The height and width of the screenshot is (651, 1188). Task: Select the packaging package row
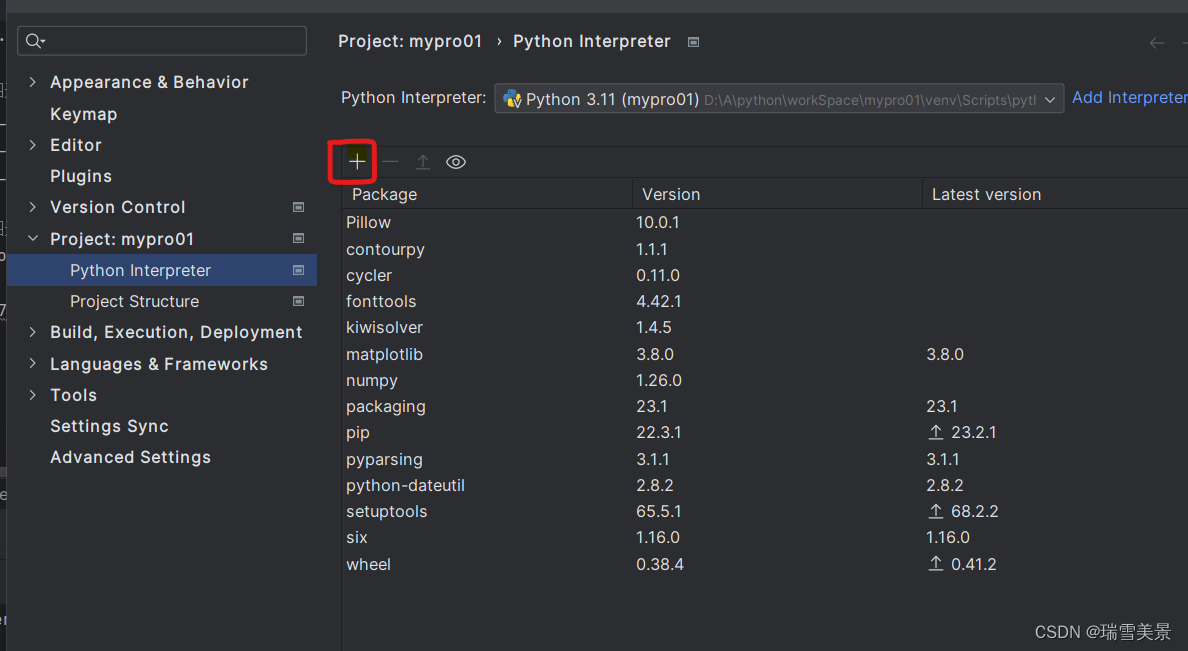[x=764, y=406]
